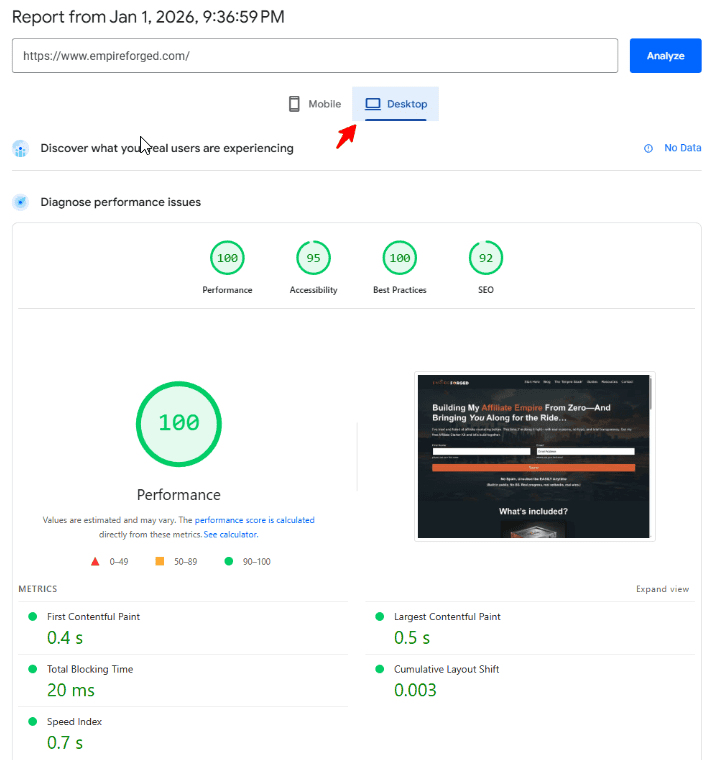Click the Diagnose performance issues icon
The width and height of the screenshot is (706, 760).
[x=20, y=202]
